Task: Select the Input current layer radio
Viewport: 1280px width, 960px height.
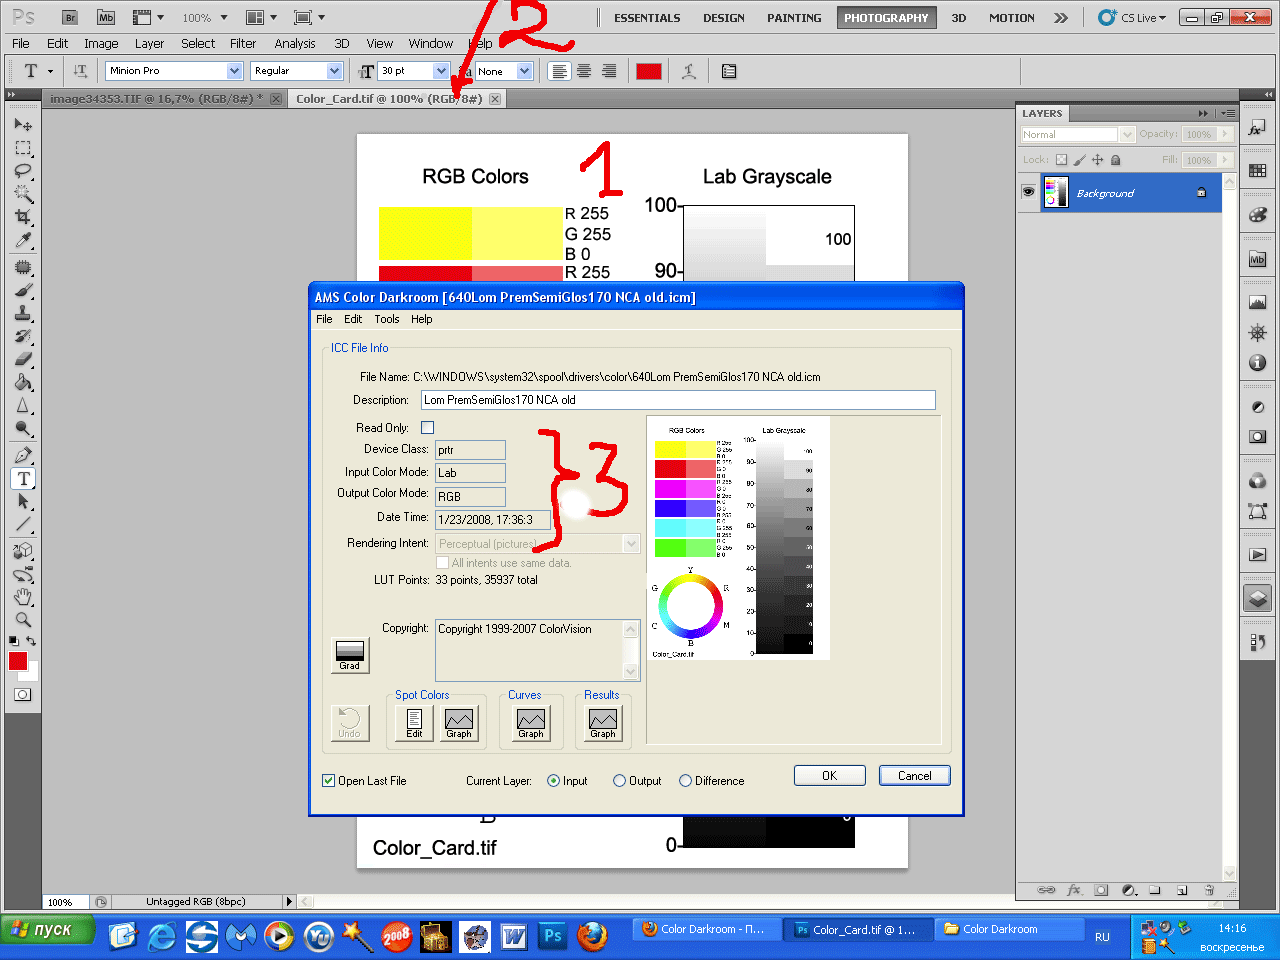Action: point(553,781)
